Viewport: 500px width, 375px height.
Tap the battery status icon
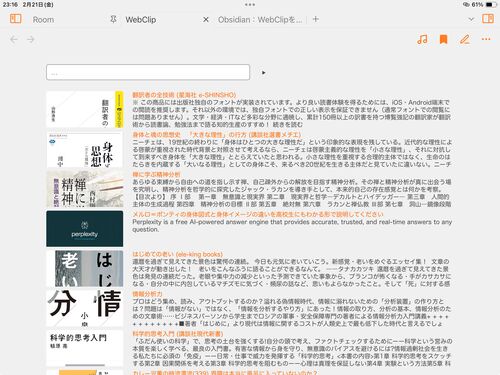491,5
